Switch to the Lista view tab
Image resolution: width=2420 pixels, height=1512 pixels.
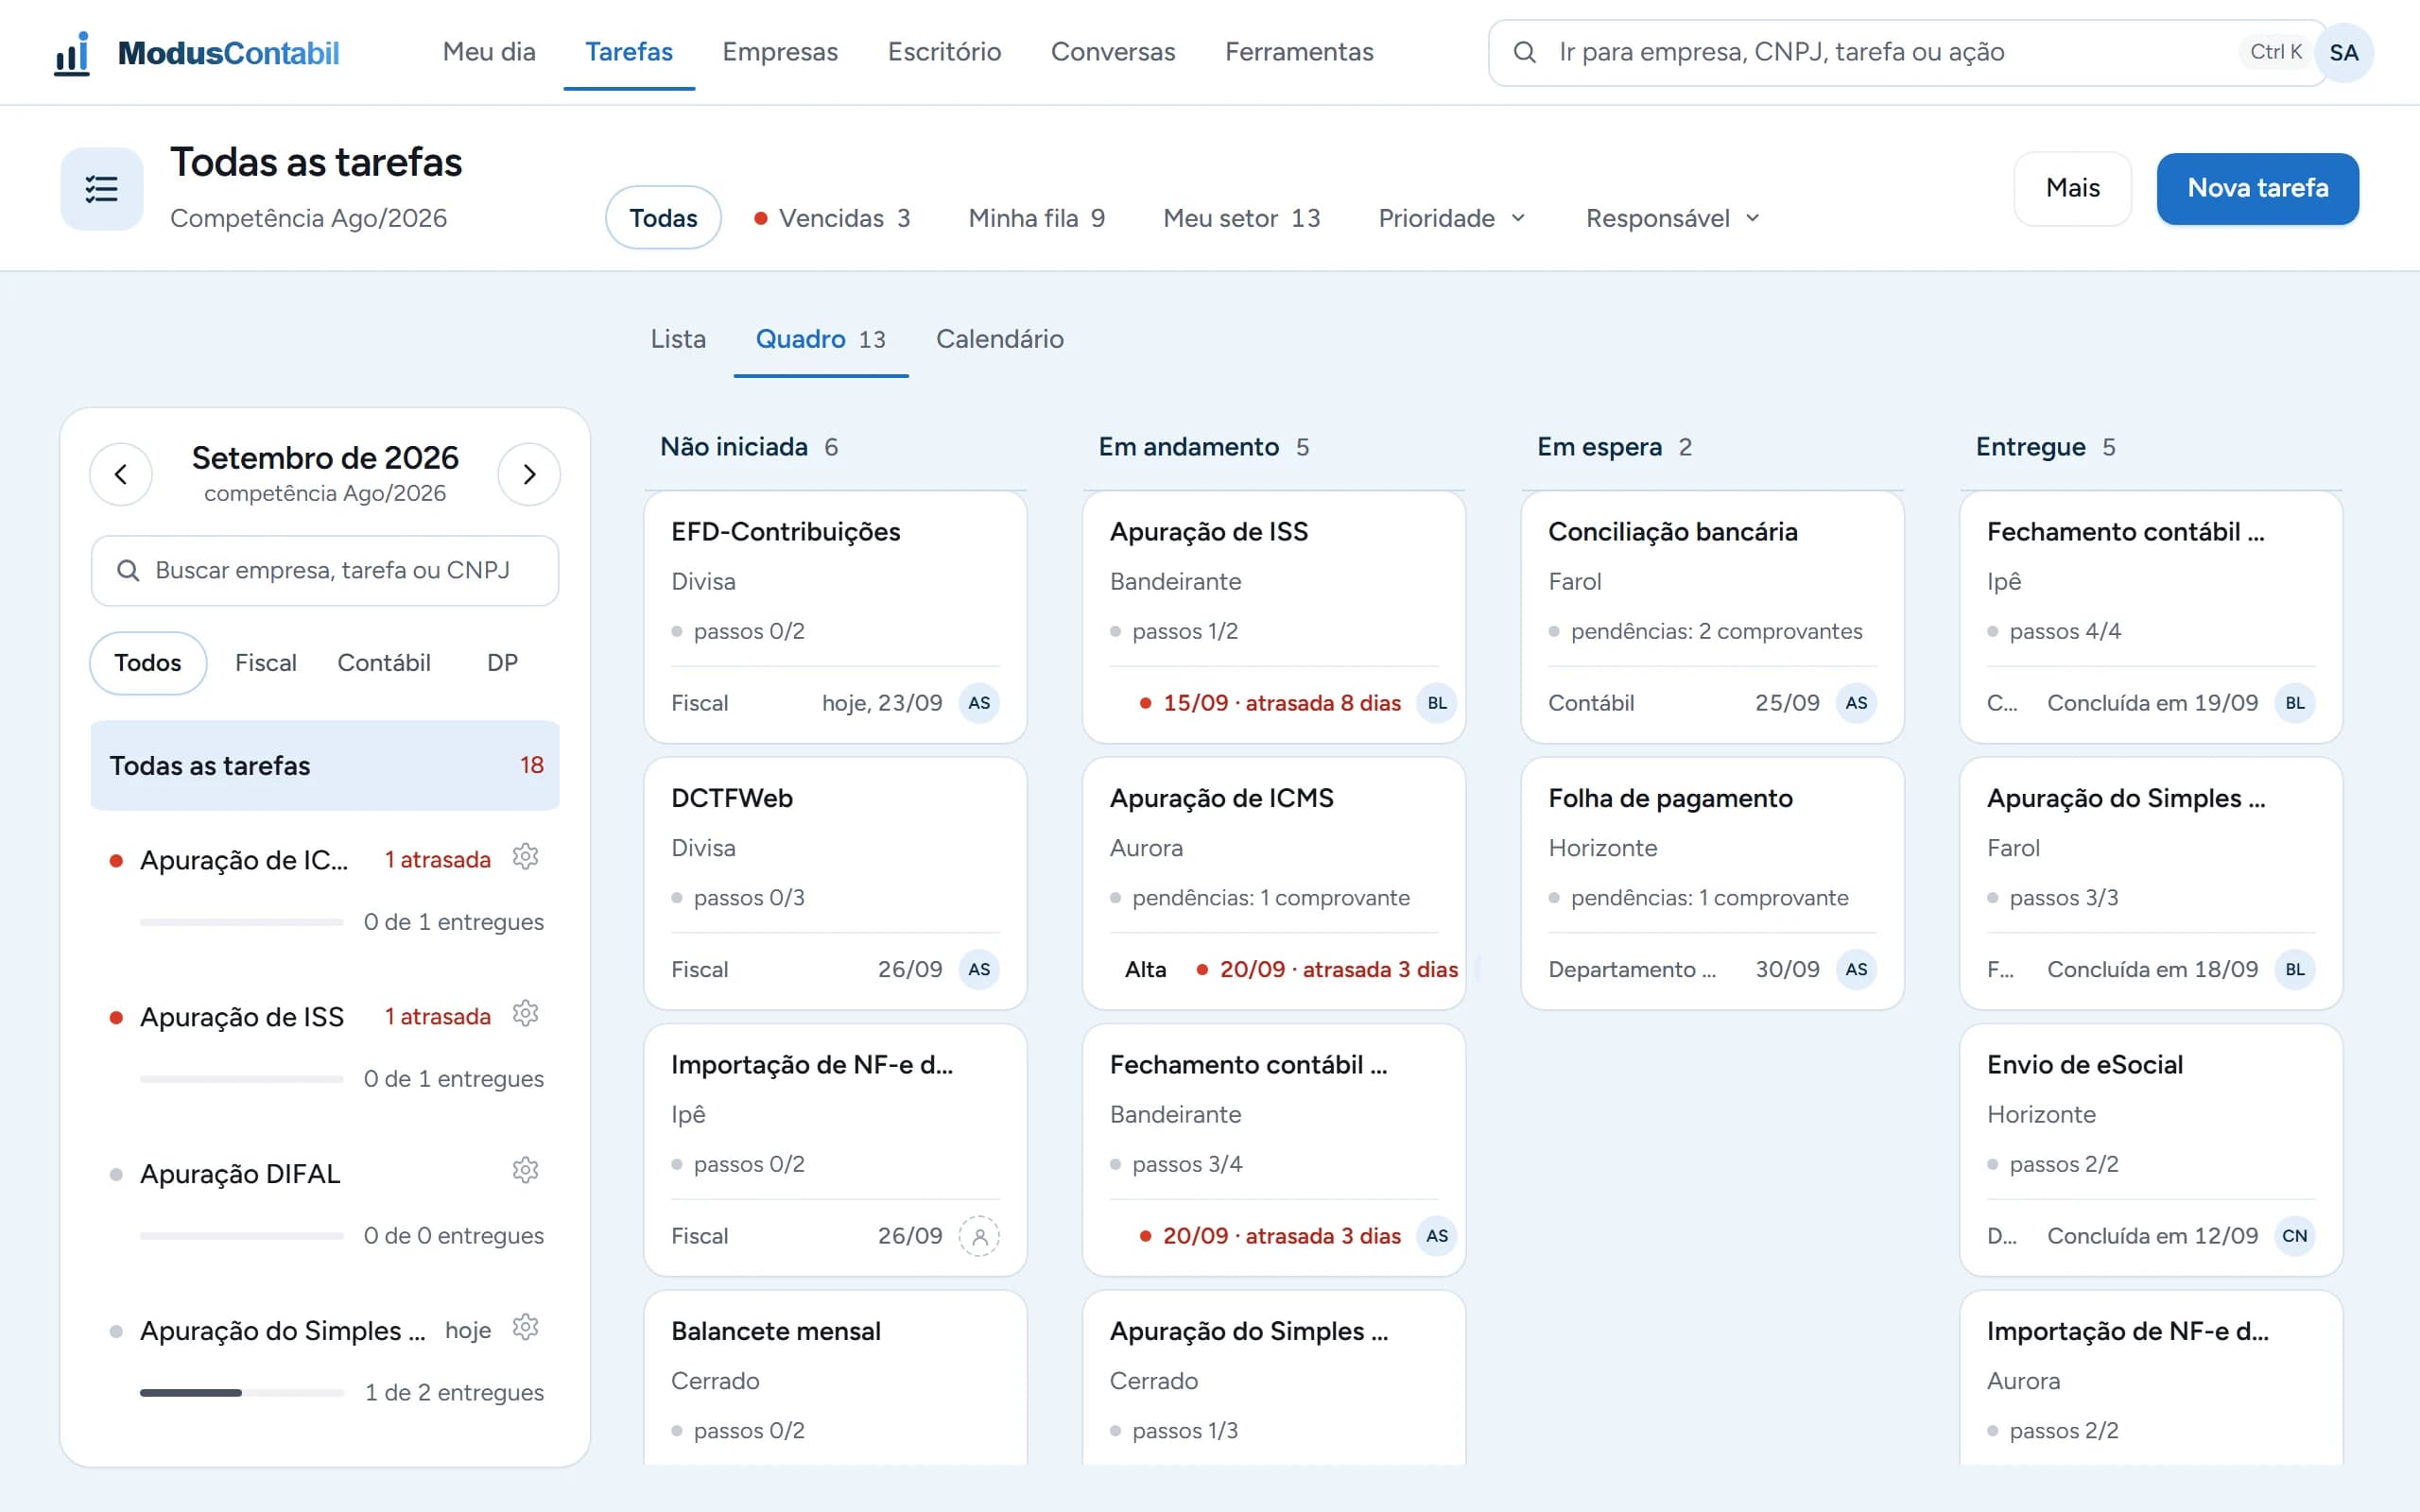tap(678, 339)
